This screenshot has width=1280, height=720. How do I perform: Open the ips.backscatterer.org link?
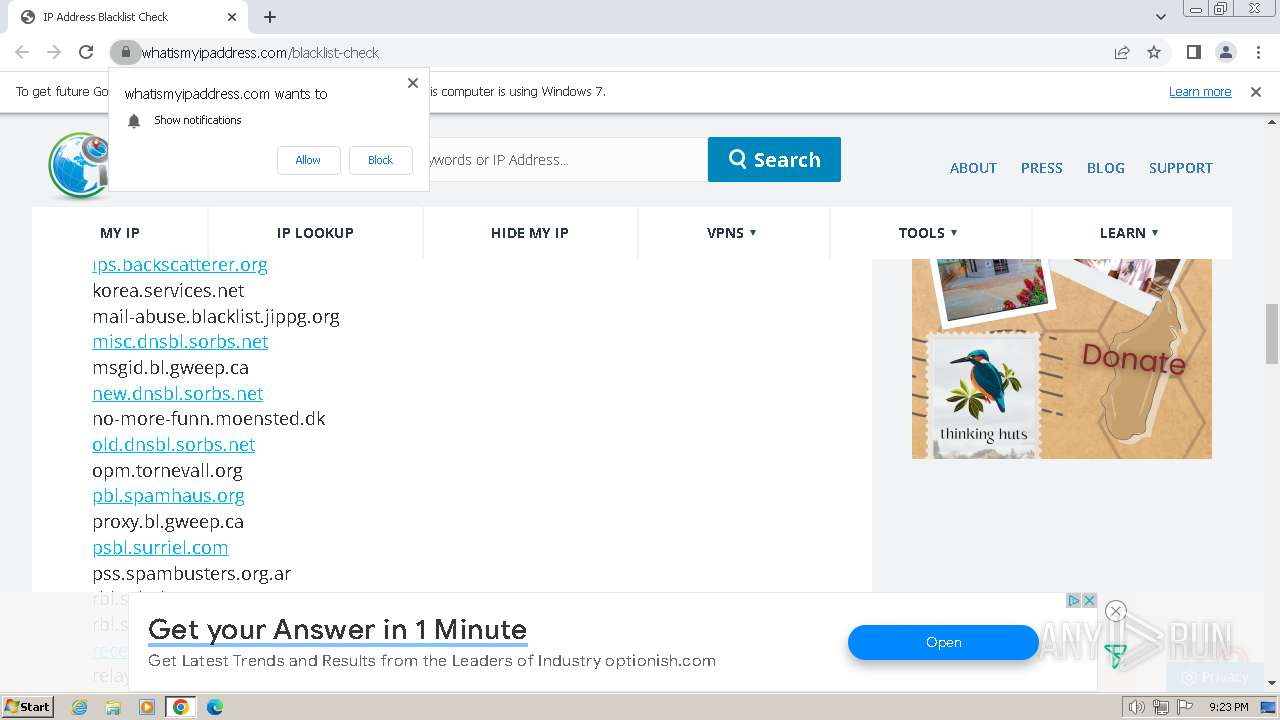[x=180, y=265]
